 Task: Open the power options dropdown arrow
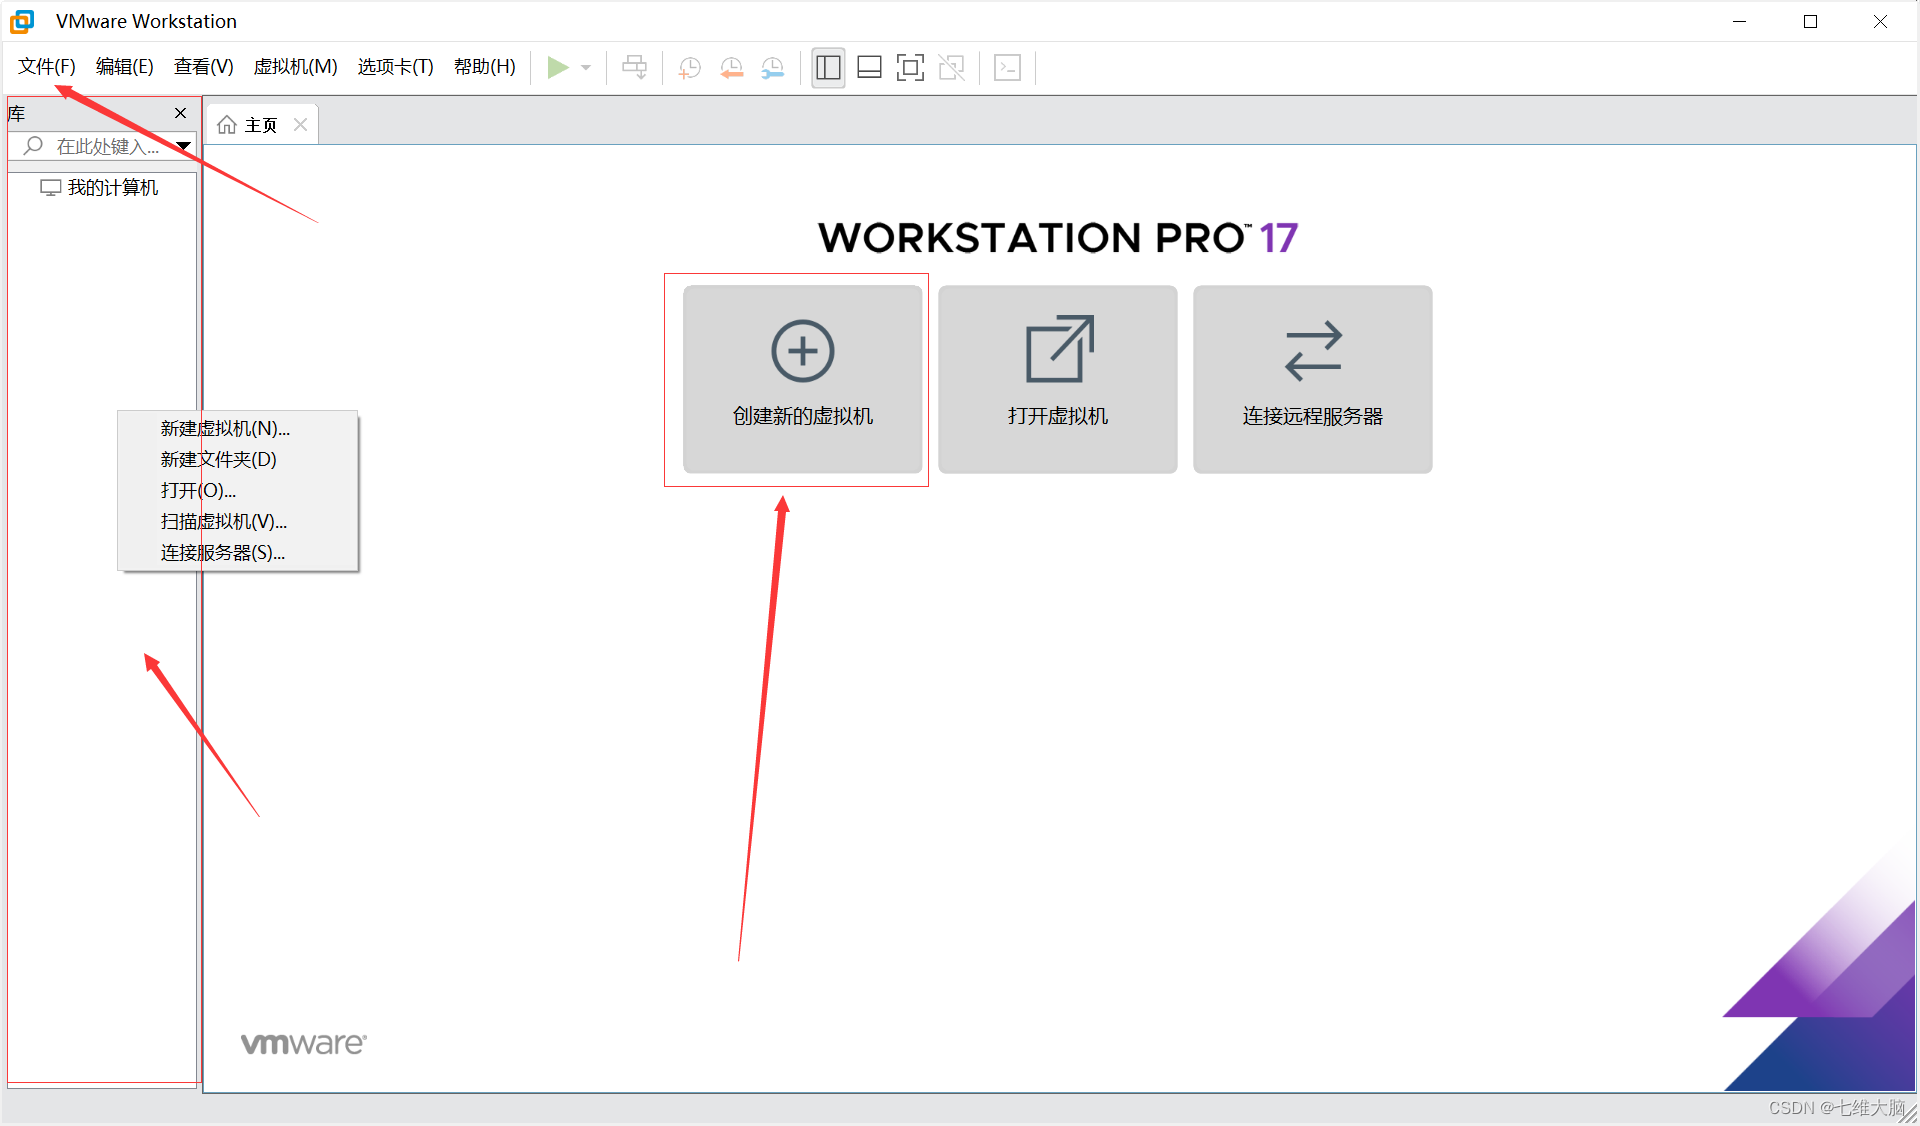tap(586, 68)
